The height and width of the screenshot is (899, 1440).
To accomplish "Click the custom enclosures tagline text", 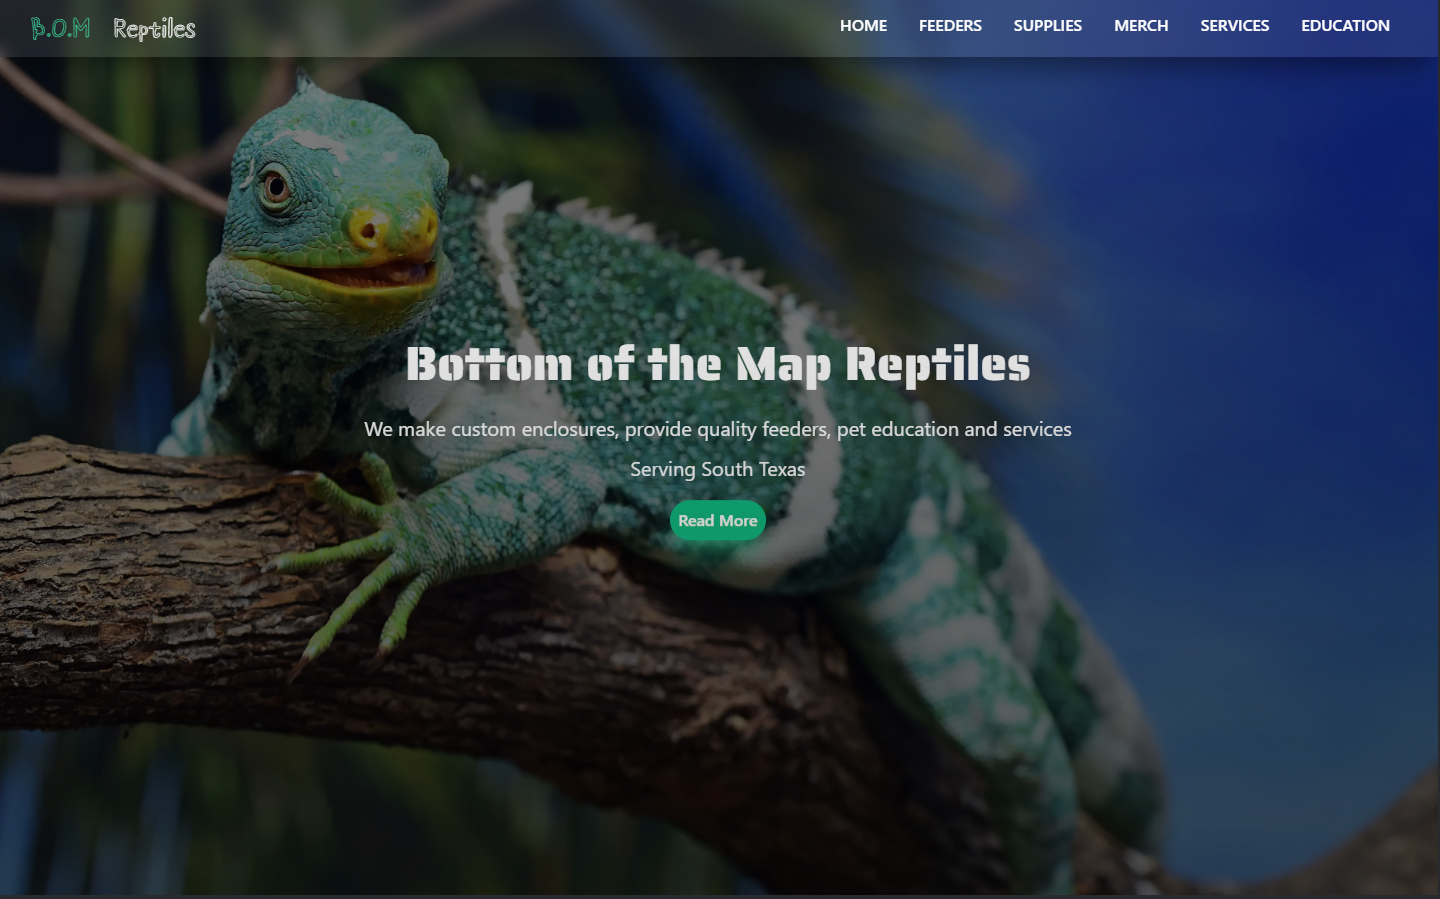I will [x=718, y=429].
